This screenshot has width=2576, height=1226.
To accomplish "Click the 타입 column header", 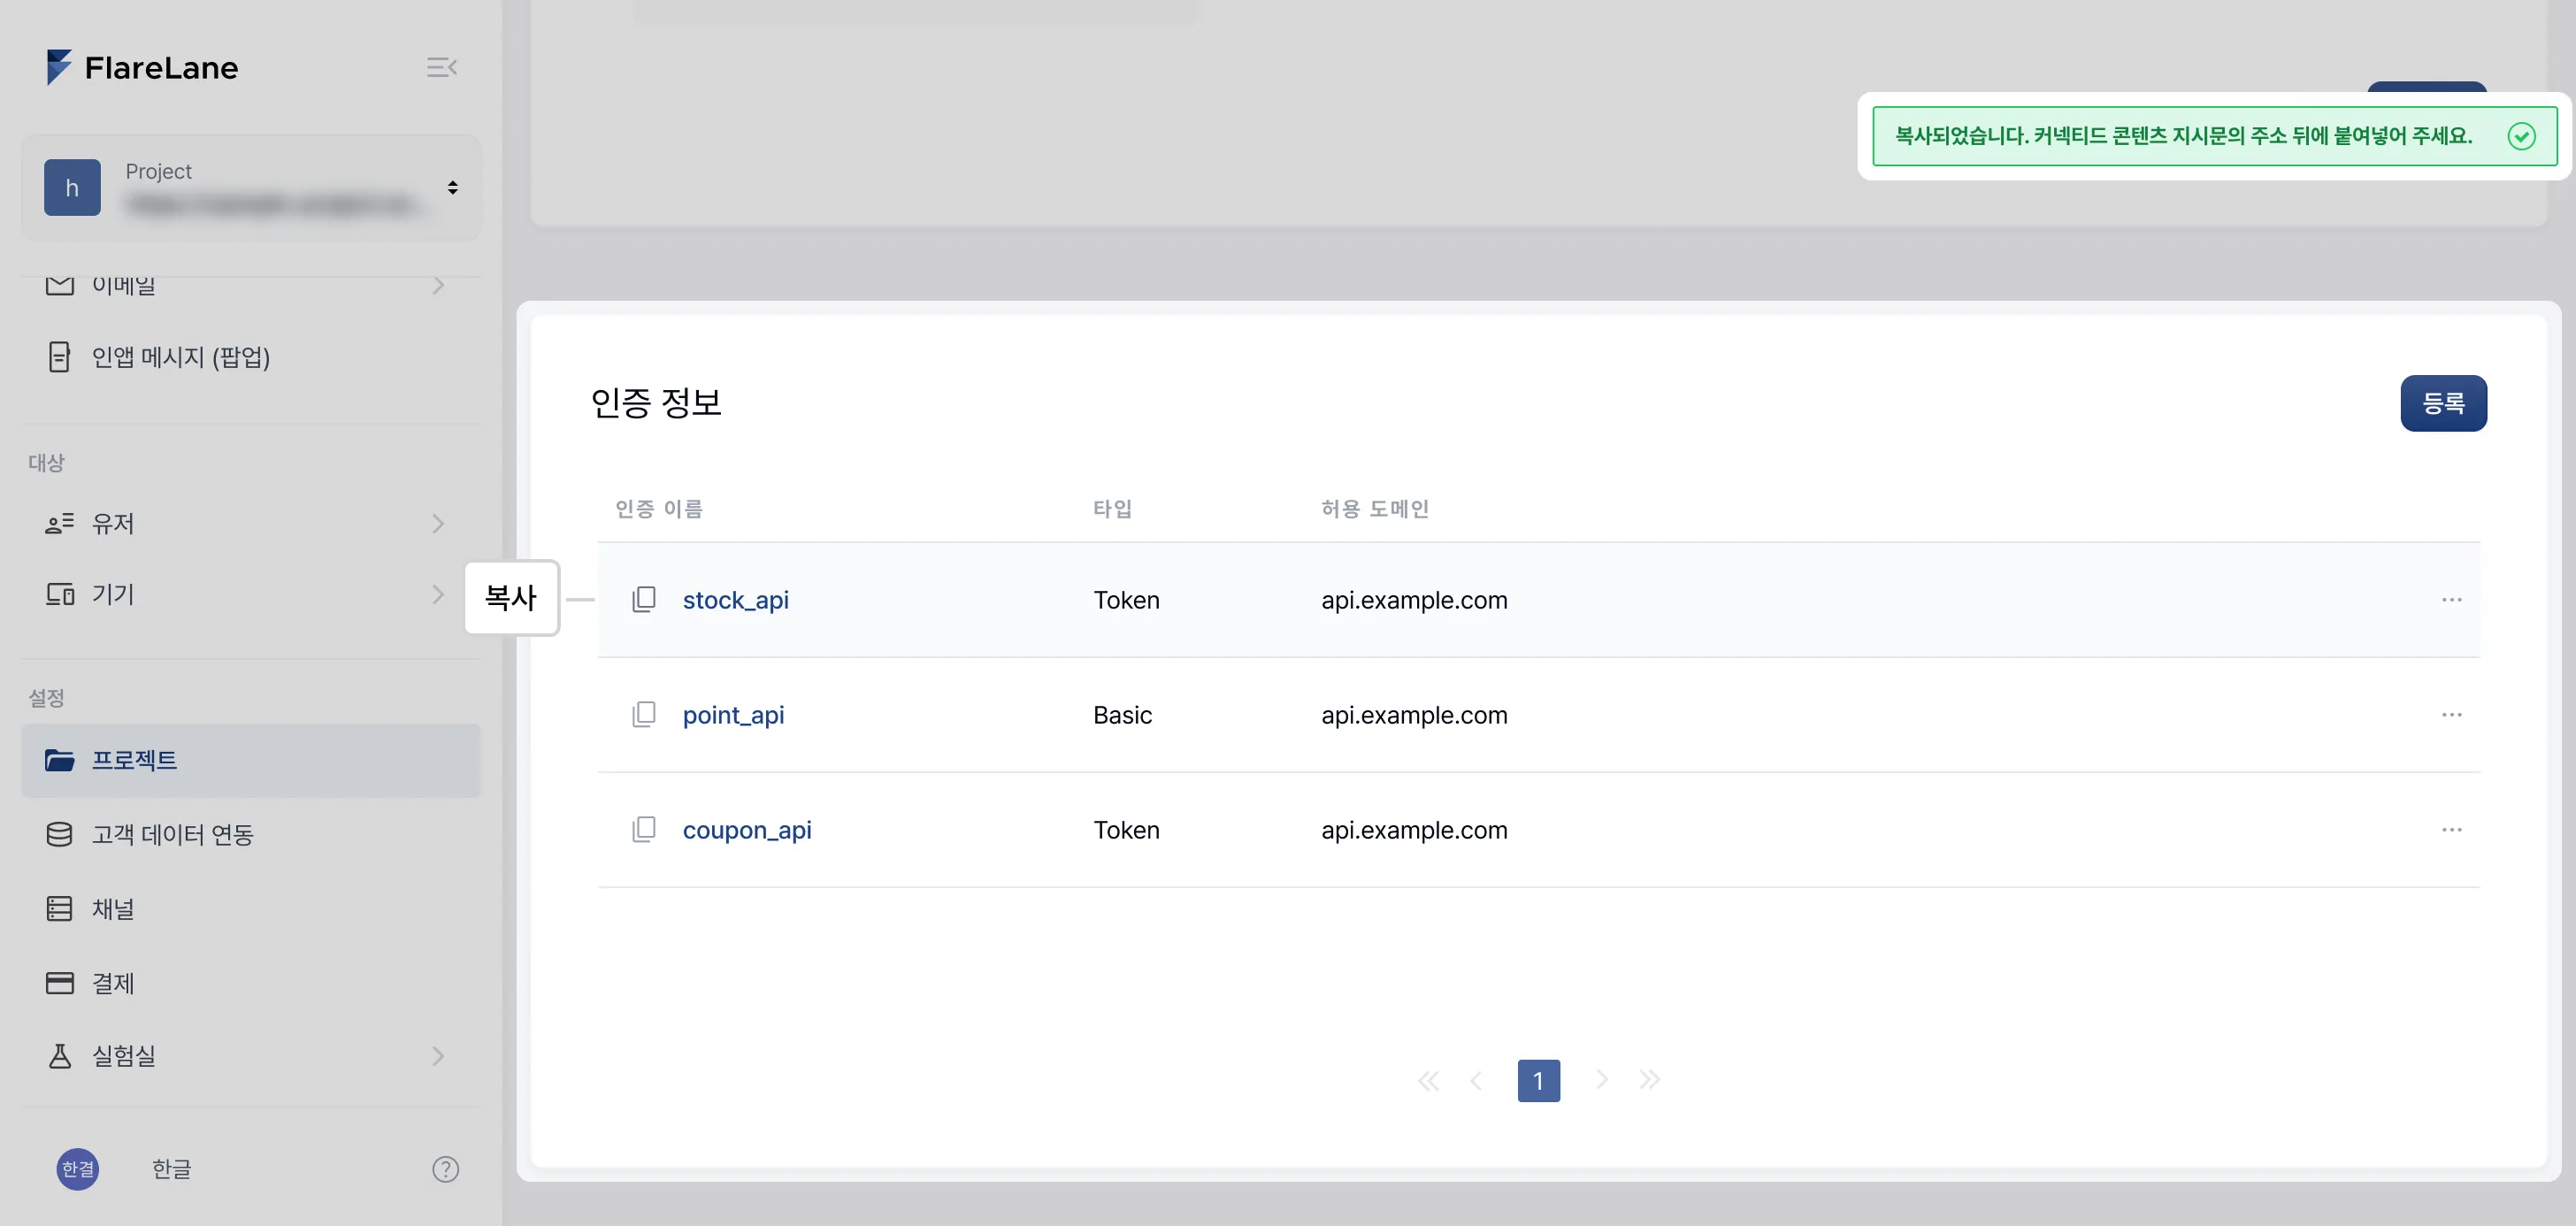I will 1112,509.
